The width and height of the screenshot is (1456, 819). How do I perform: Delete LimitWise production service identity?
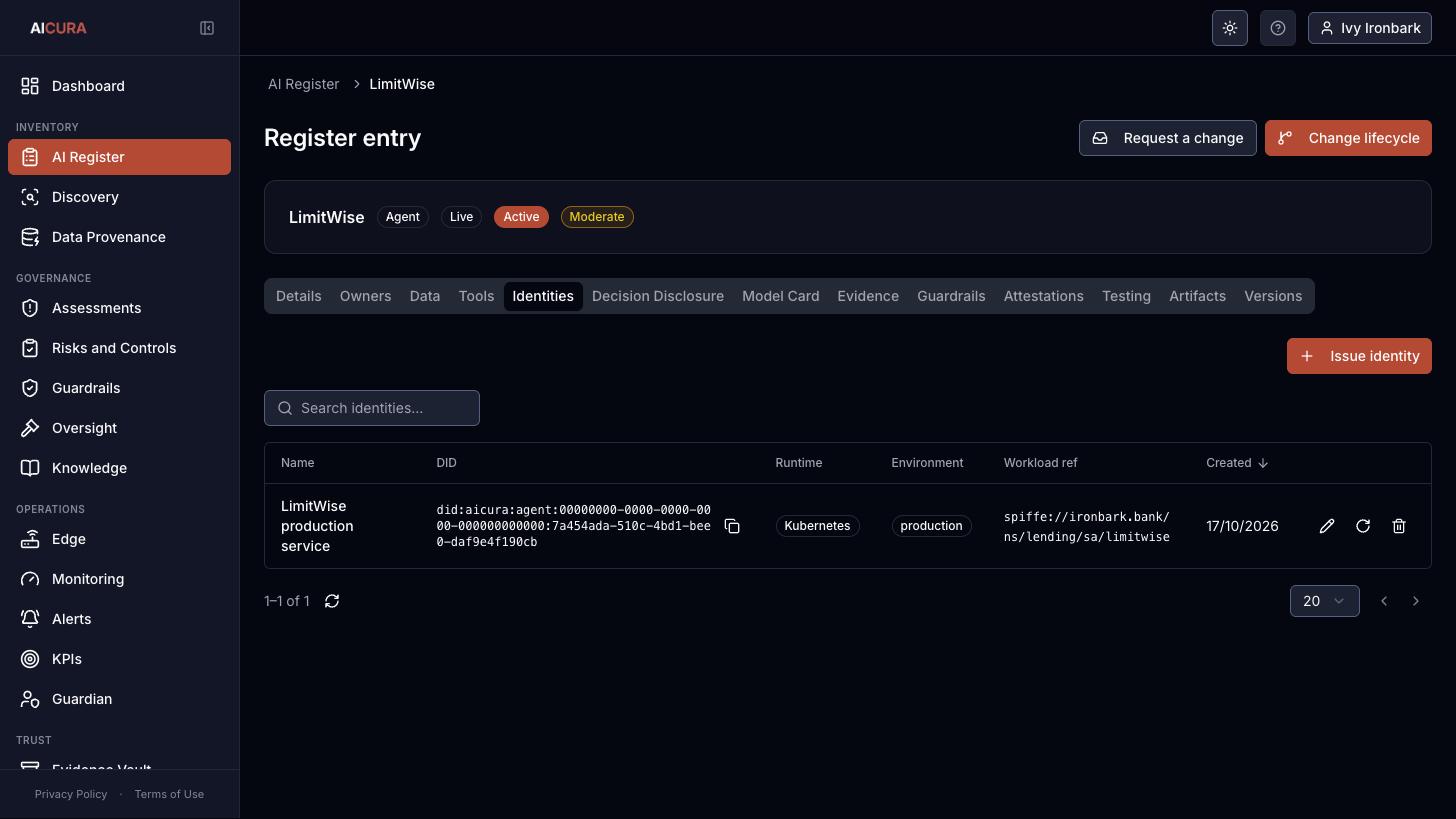pos(1399,526)
